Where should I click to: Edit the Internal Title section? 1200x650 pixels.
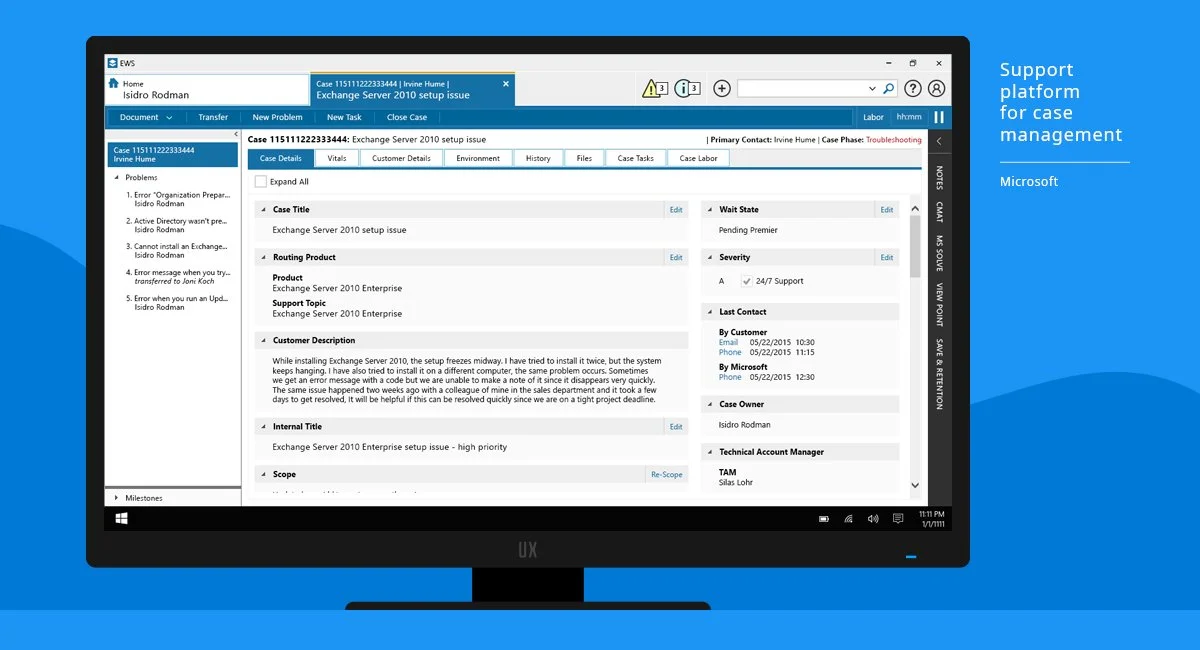[676, 426]
